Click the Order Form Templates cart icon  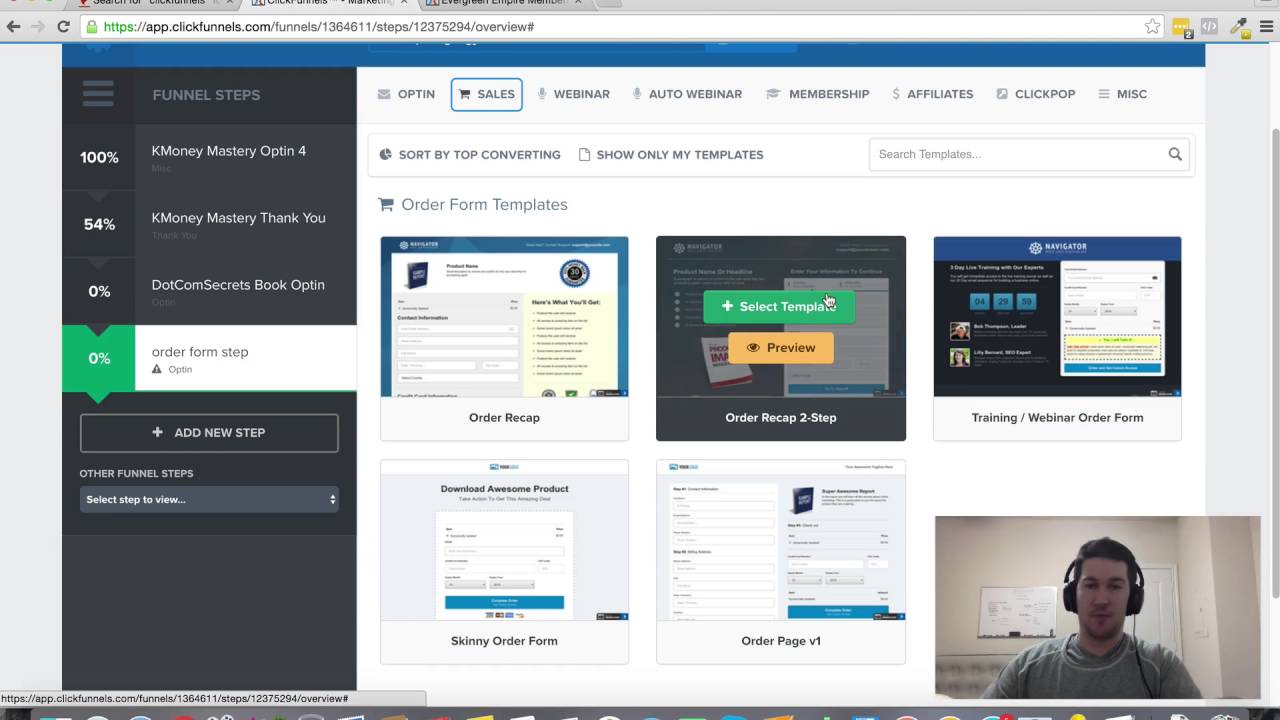pos(386,204)
